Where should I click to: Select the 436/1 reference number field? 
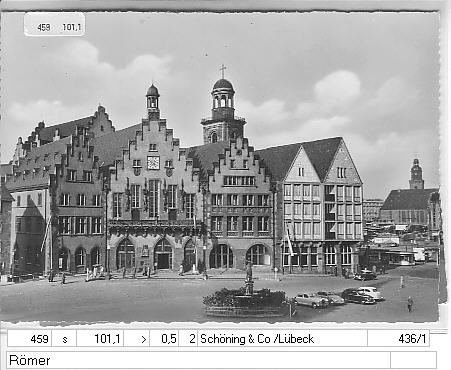398,339
